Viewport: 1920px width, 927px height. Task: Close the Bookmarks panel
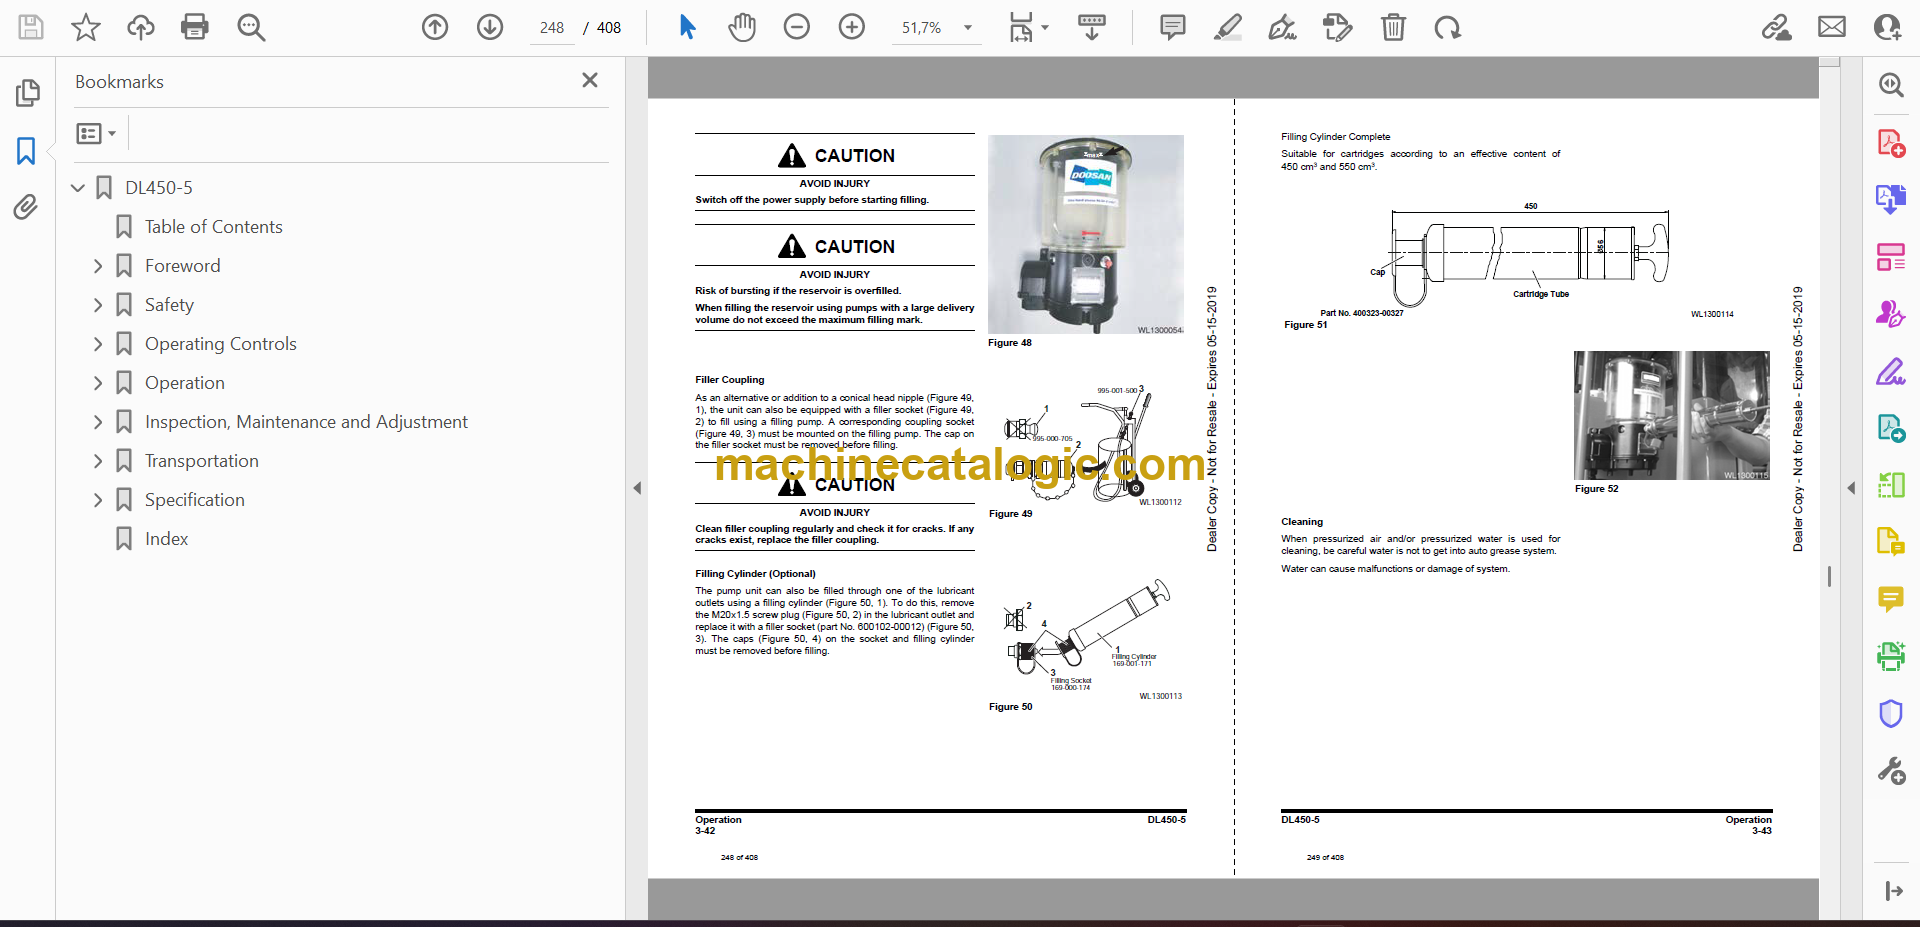pos(590,80)
